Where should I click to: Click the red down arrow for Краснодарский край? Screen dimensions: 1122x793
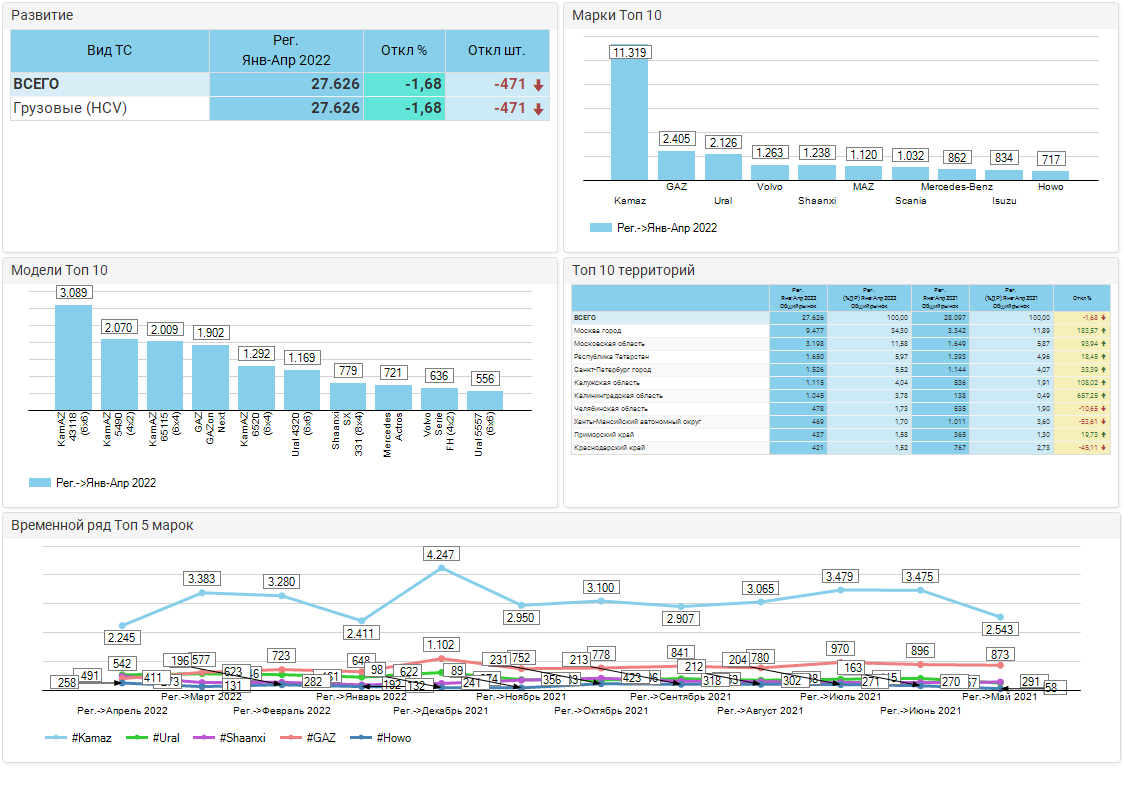tap(1103, 447)
